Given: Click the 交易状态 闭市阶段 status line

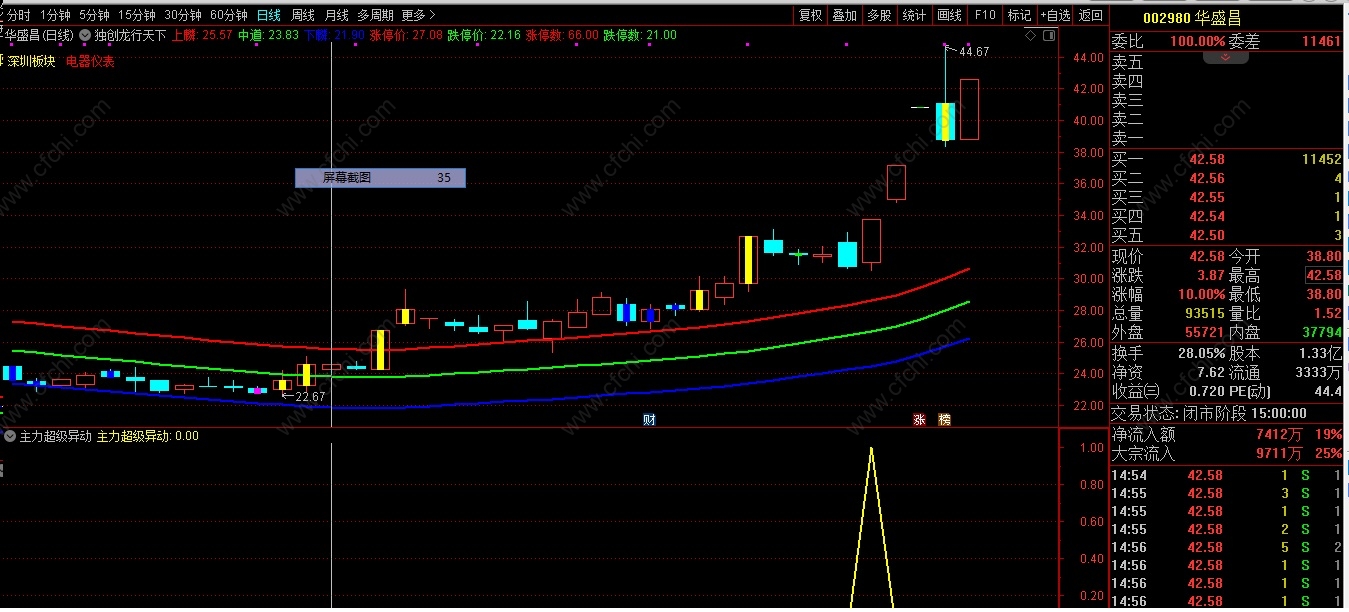Looking at the screenshot, I should [1209, 413].
